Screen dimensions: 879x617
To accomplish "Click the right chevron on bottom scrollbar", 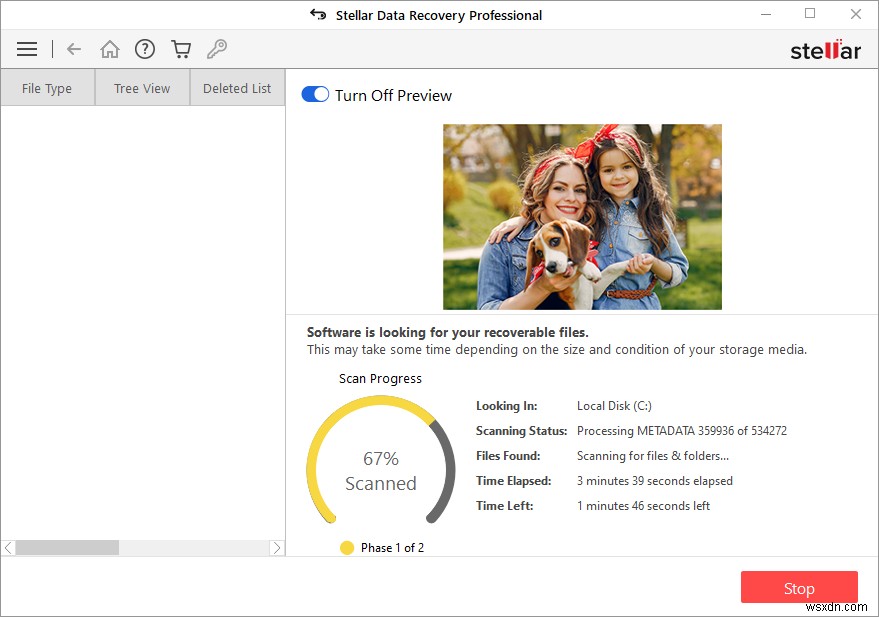I will click(278, 547).
